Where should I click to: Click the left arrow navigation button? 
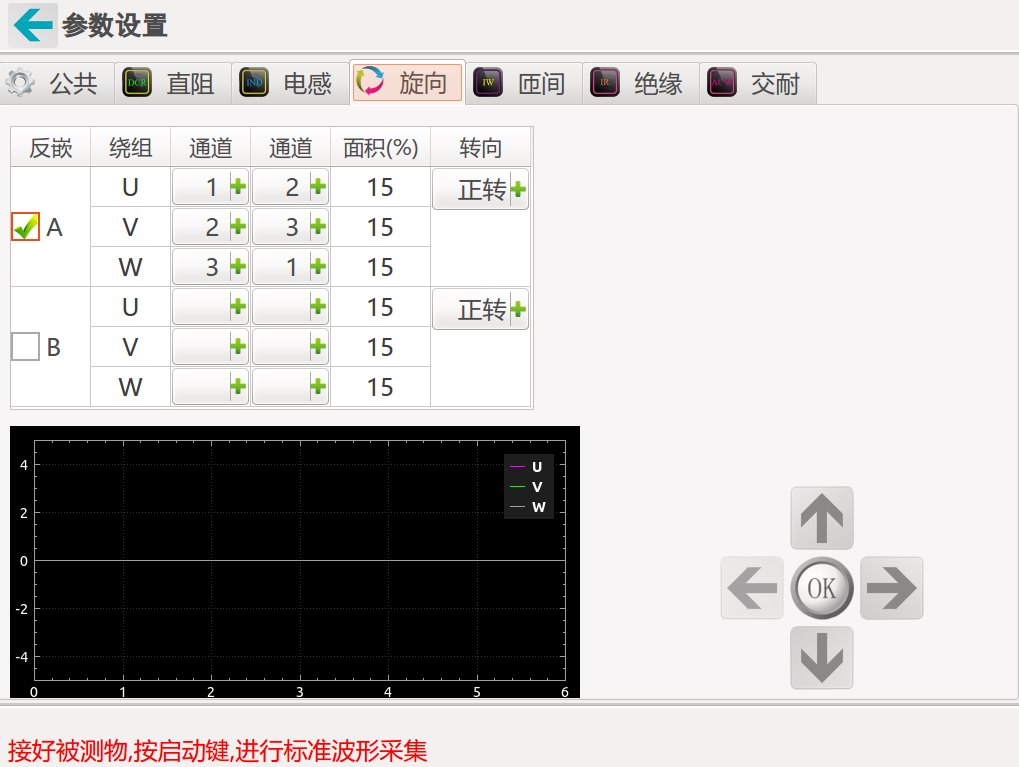coord(752,588)
